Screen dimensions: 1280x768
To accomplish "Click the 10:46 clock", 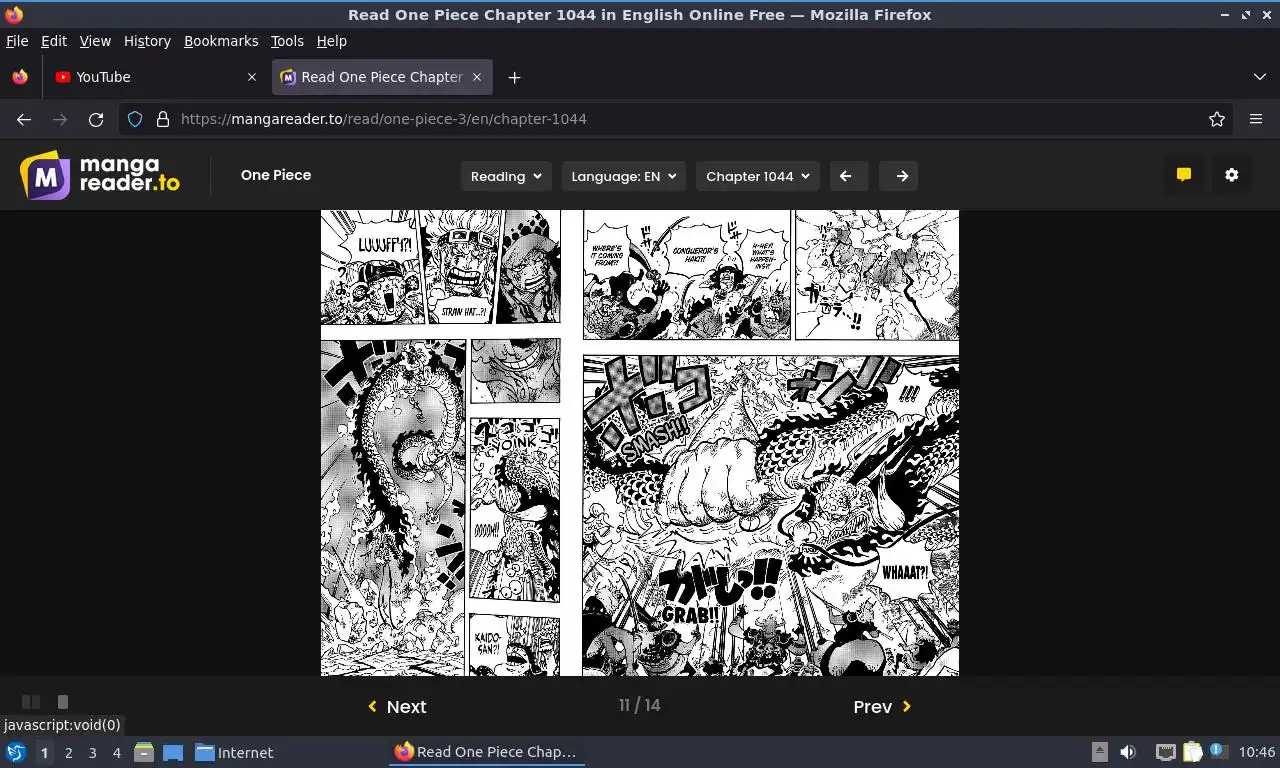I will 1257,752.
